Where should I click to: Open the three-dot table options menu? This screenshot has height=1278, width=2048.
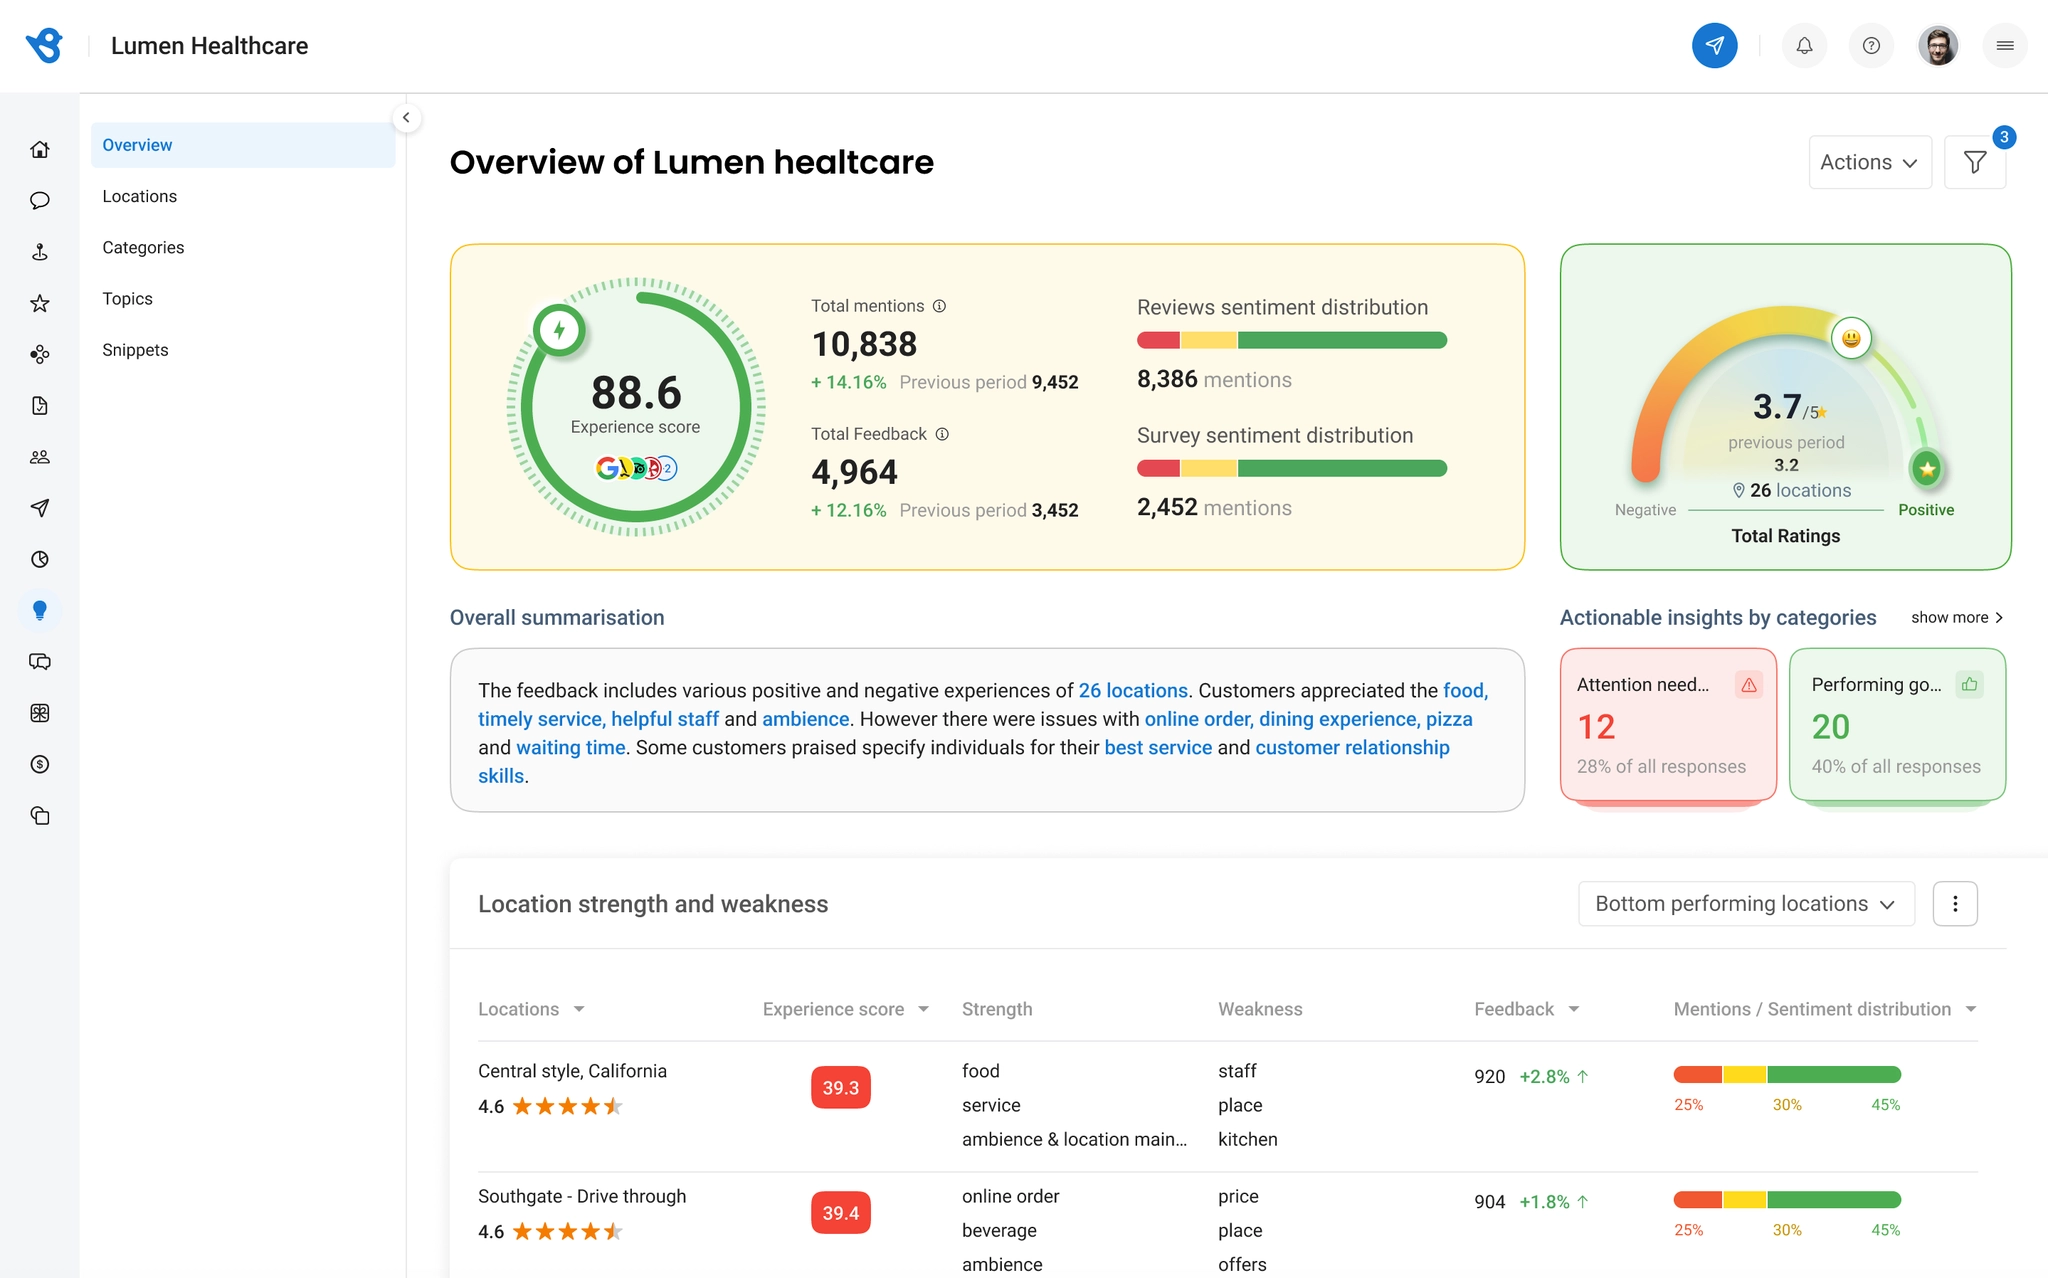click(1955, 904)
